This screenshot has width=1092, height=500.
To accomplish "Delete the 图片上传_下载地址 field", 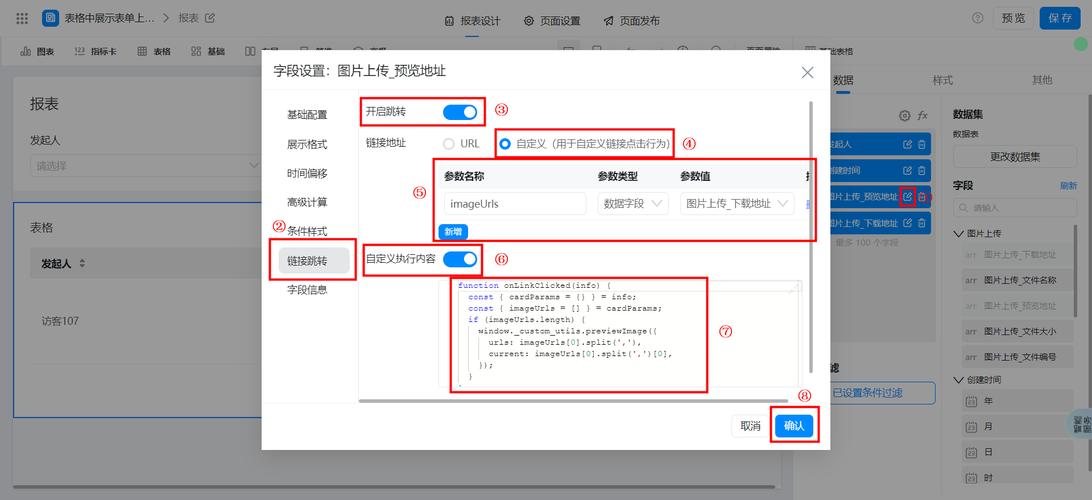I will (x=921, y=223).
